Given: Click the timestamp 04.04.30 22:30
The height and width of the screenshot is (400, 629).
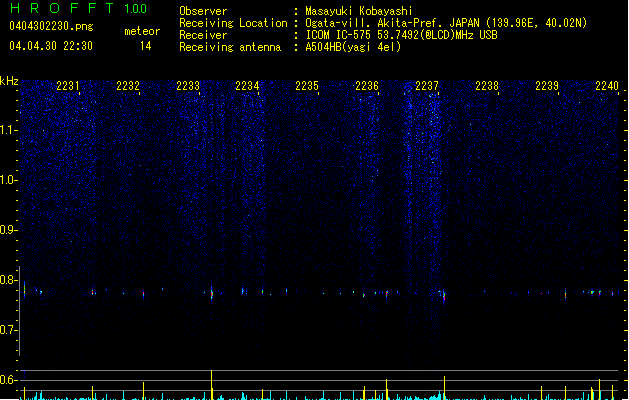Looking at the screenshot, I should point(51,46).
